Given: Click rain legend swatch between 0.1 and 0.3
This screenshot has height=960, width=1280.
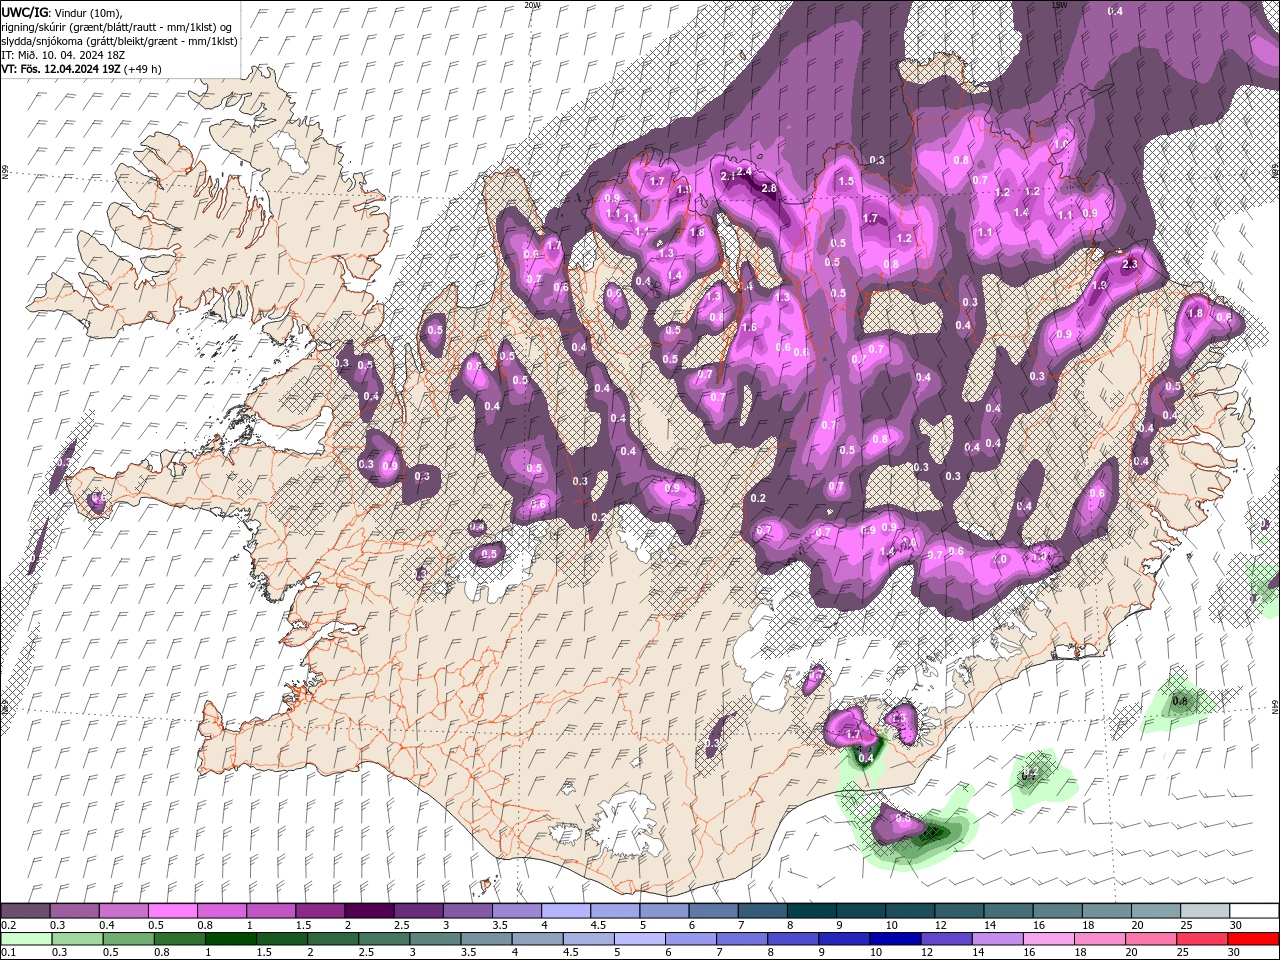Looking at the screenshot, I should (26, 939).
